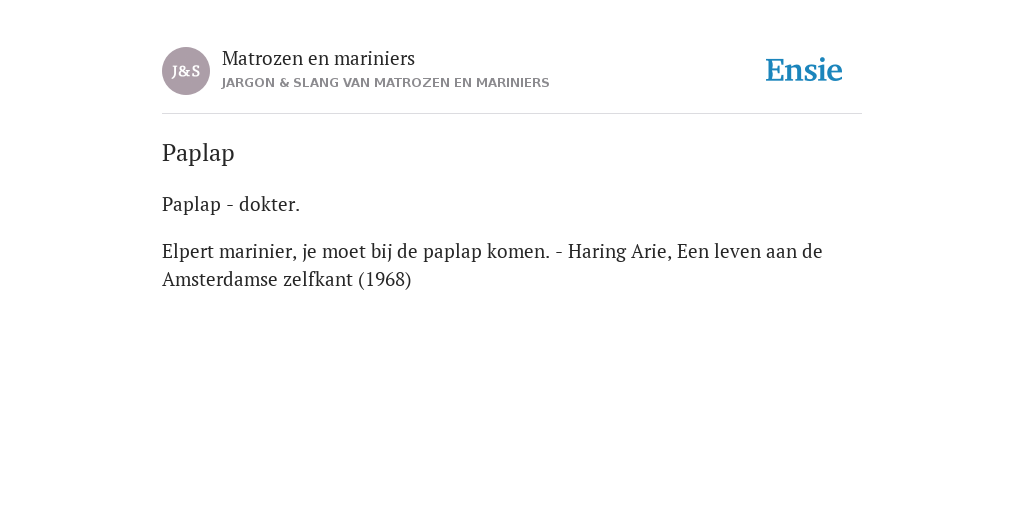The width and height of the screenshot is (1024, 512).
Task: Click 'Amsterdamse zelfkant' in the citation
Action: (257, 280)
